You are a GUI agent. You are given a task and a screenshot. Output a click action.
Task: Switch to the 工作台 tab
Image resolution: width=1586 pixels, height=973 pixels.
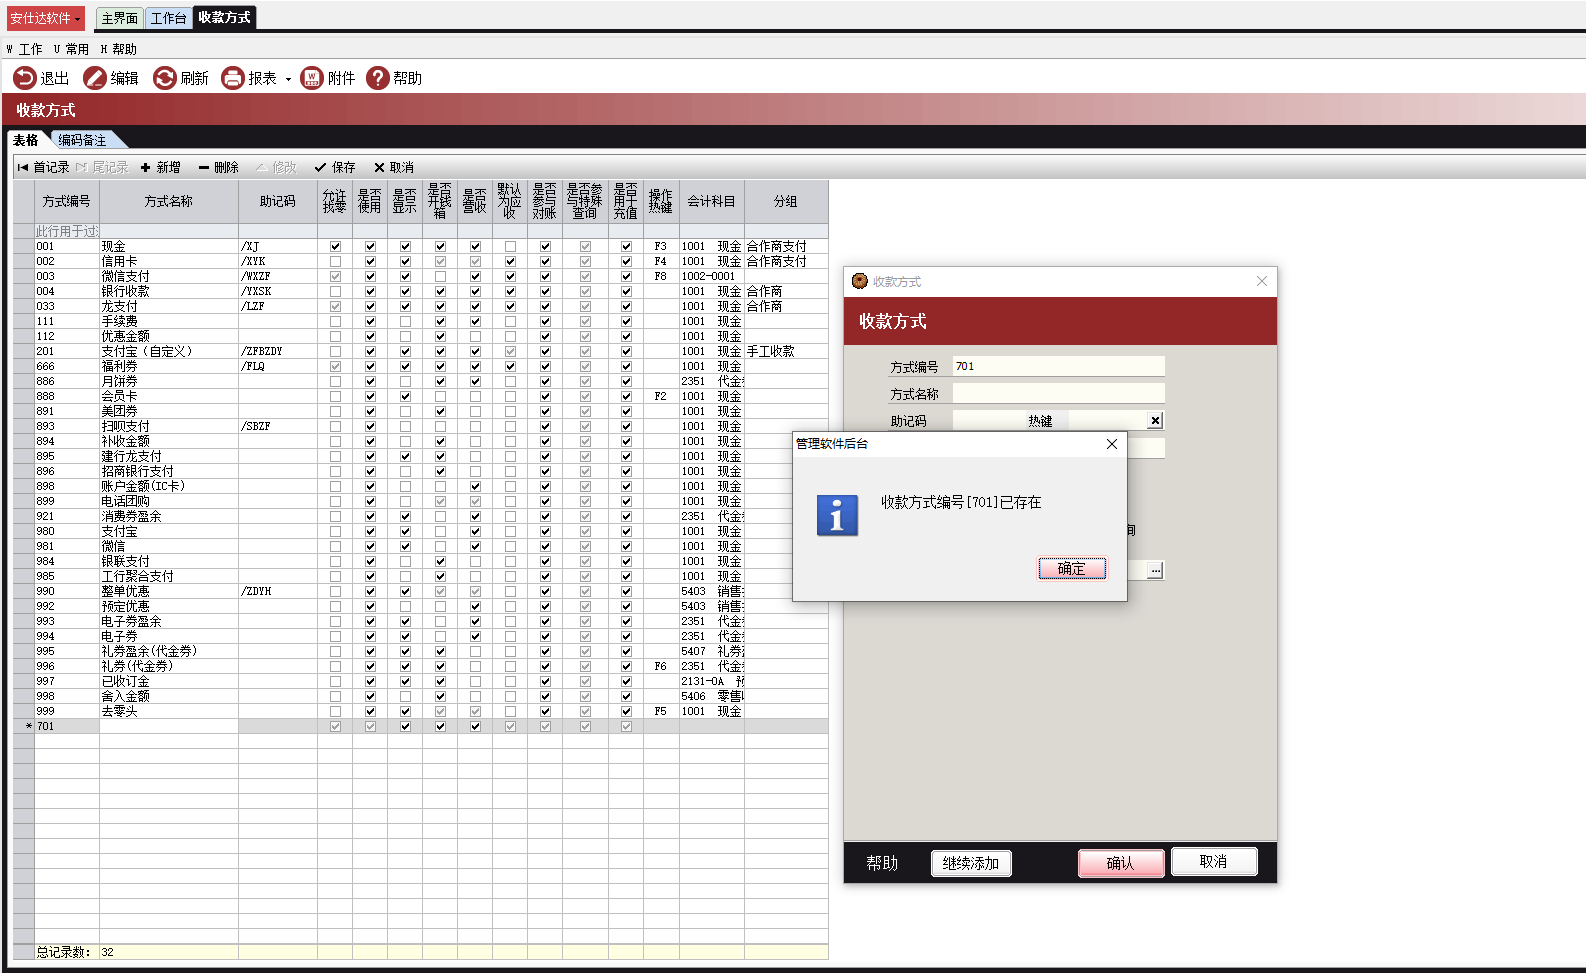[x=168, y=18]
